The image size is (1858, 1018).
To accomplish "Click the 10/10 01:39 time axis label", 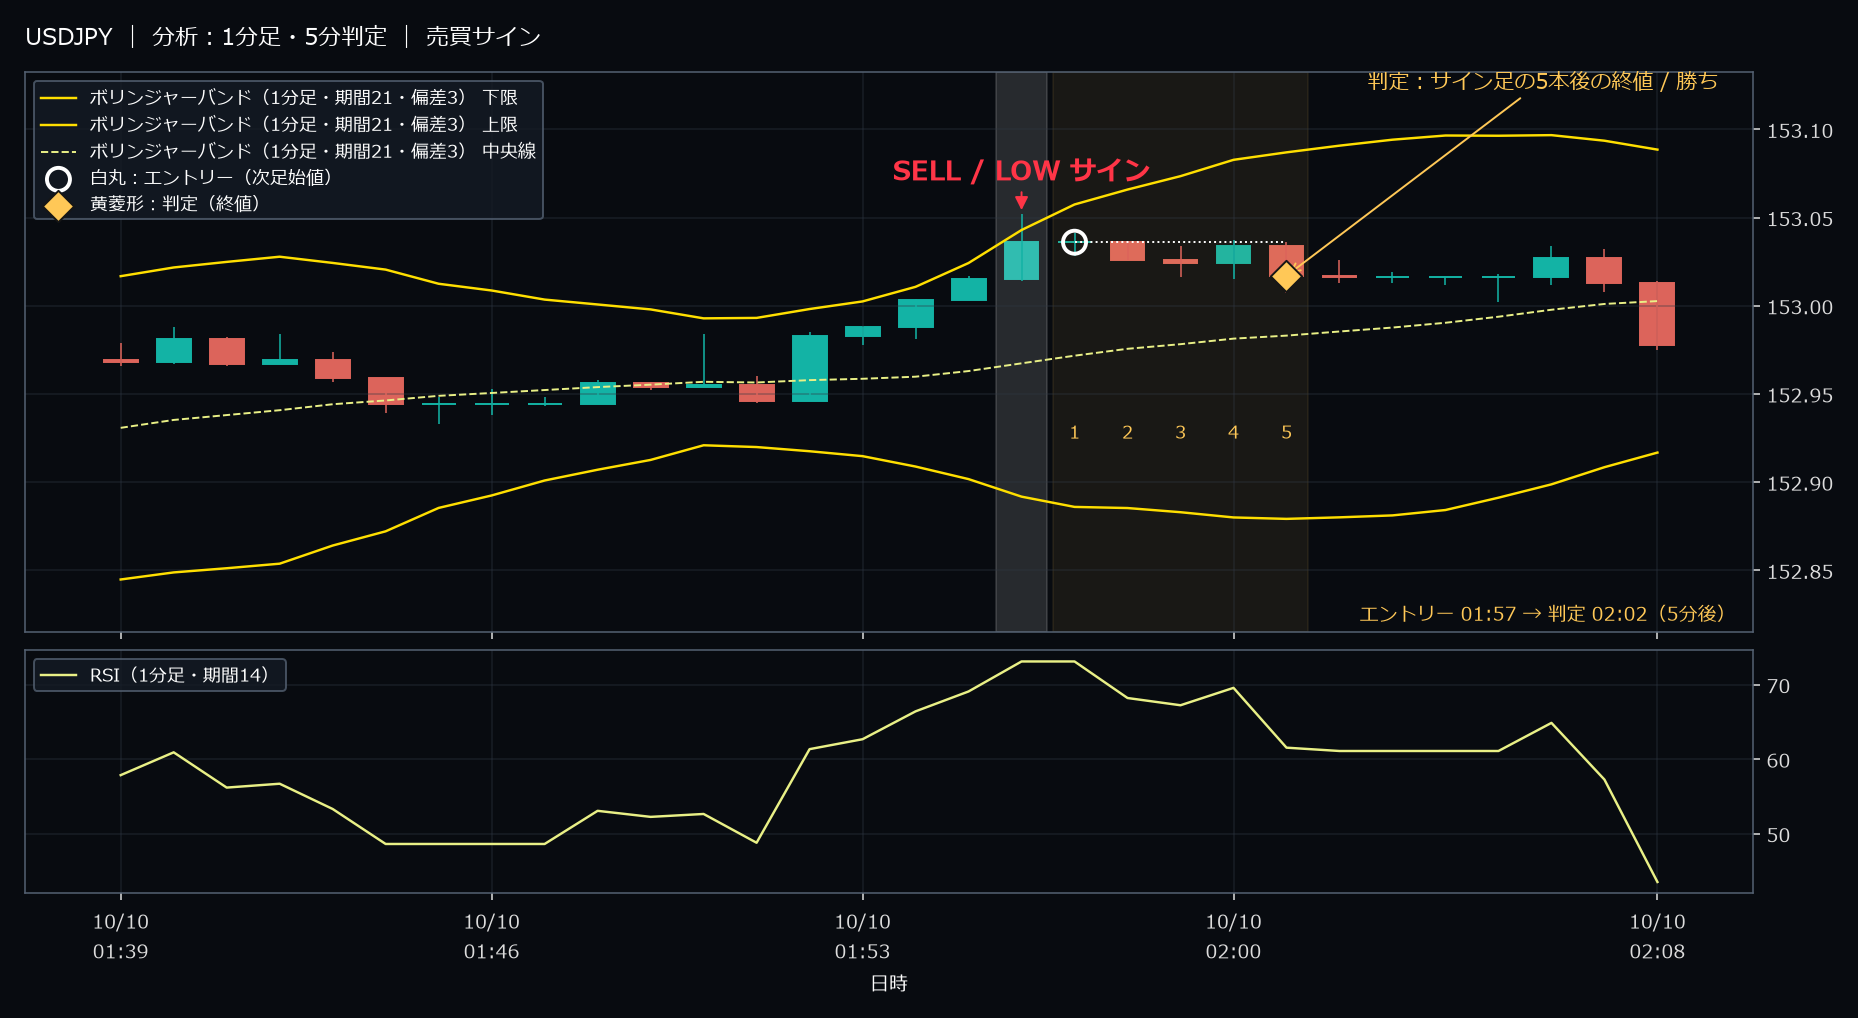I will (x=121, y=937).
